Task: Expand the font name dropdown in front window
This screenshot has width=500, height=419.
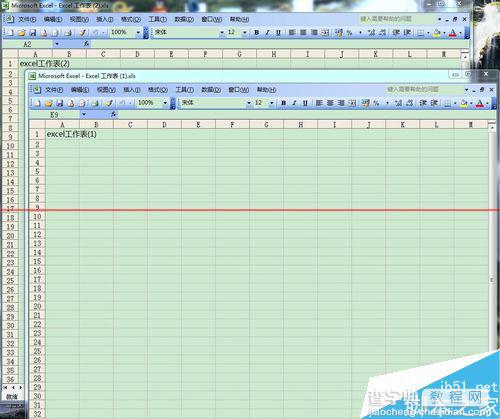Action: coord(249,103)
